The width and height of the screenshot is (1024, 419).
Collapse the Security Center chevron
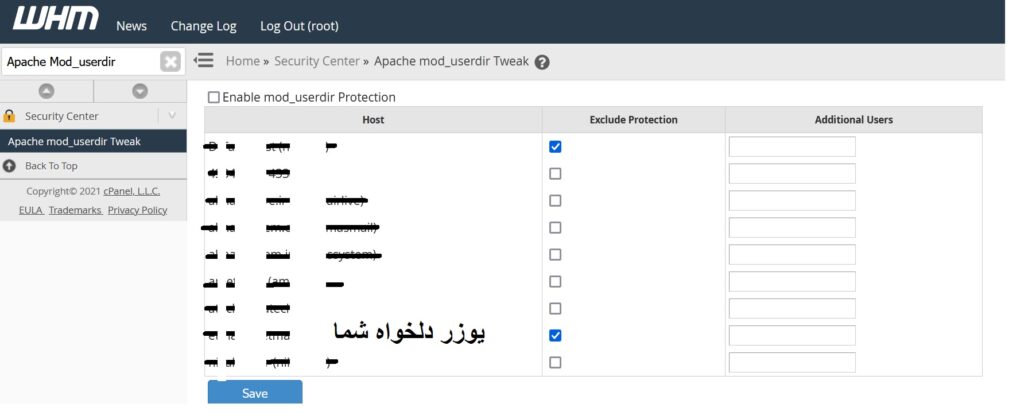pyautogui.click(x=172, y=116)
